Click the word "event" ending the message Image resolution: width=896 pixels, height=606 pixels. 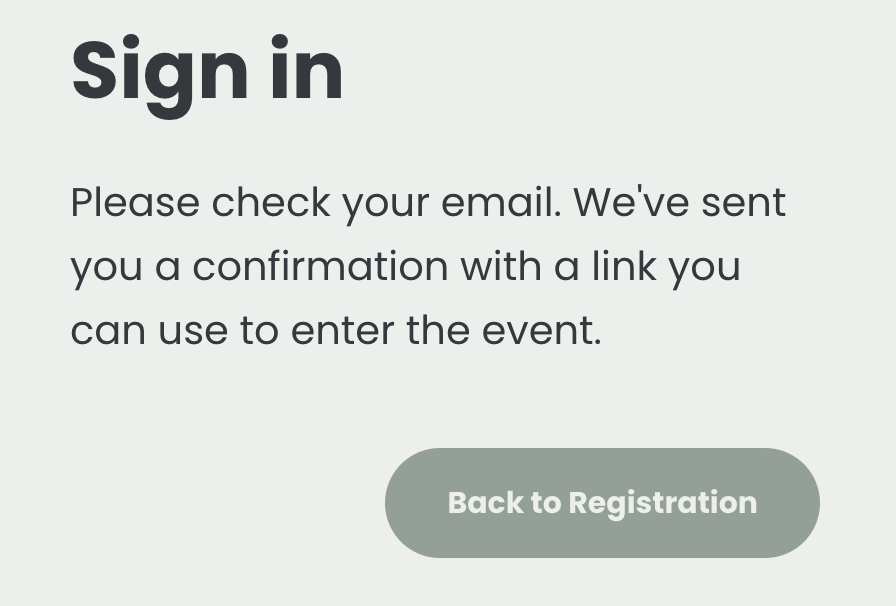[x=541, y=330]
